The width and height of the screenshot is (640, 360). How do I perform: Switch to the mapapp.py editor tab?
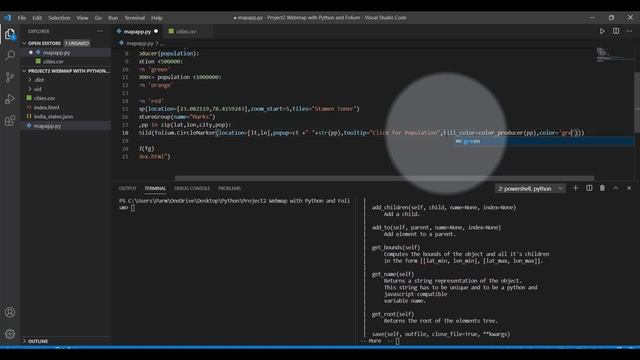(x=137, y=31)
